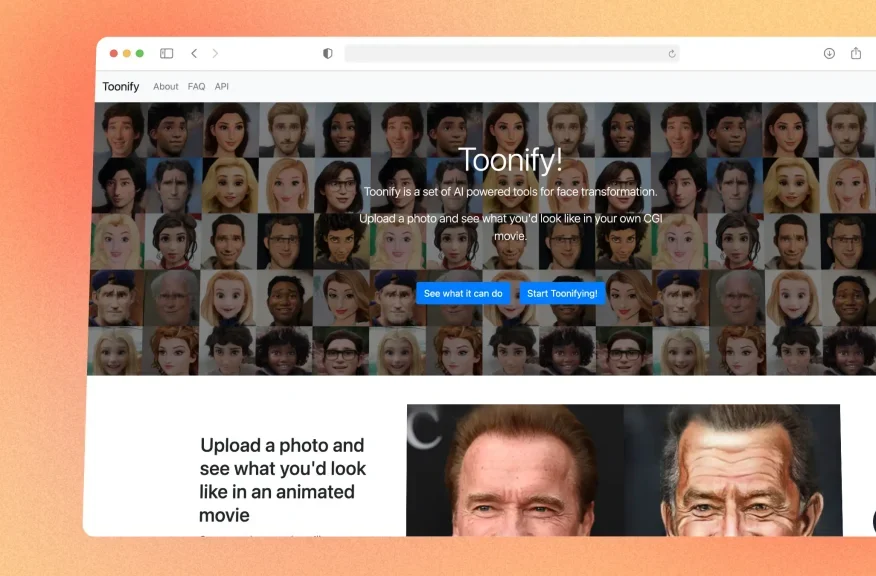Viewport: 876px width, 576px height.
Task: Maximize the window using the green button
Action: (140, 54)
